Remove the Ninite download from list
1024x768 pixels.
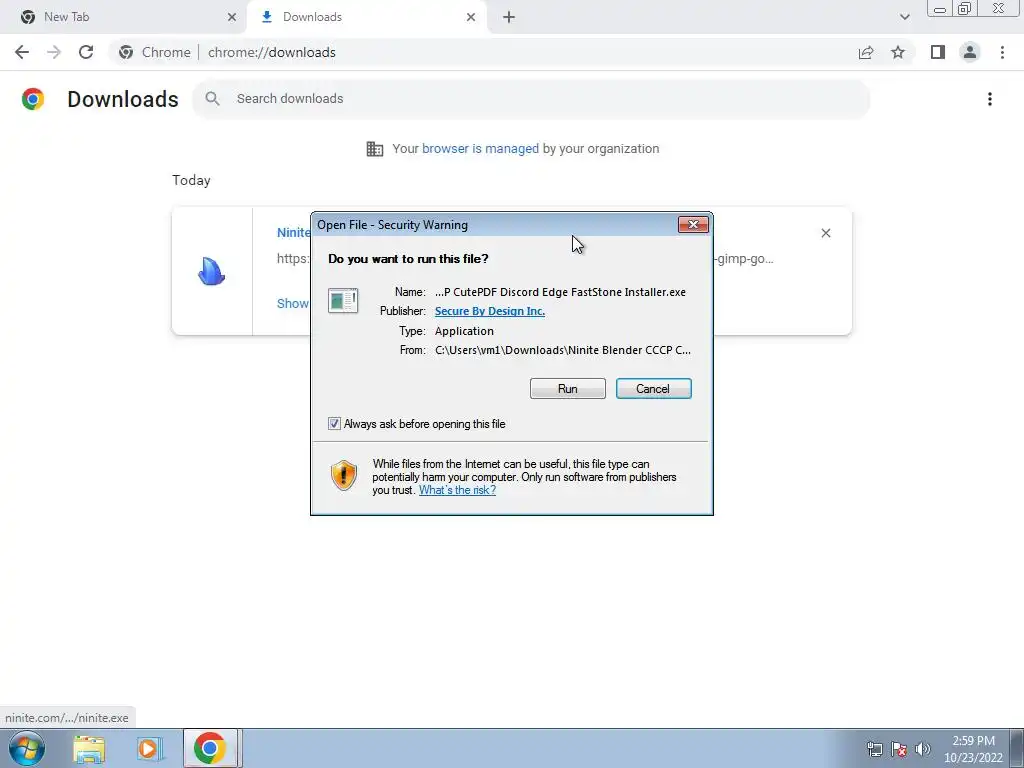click(825, 233)
